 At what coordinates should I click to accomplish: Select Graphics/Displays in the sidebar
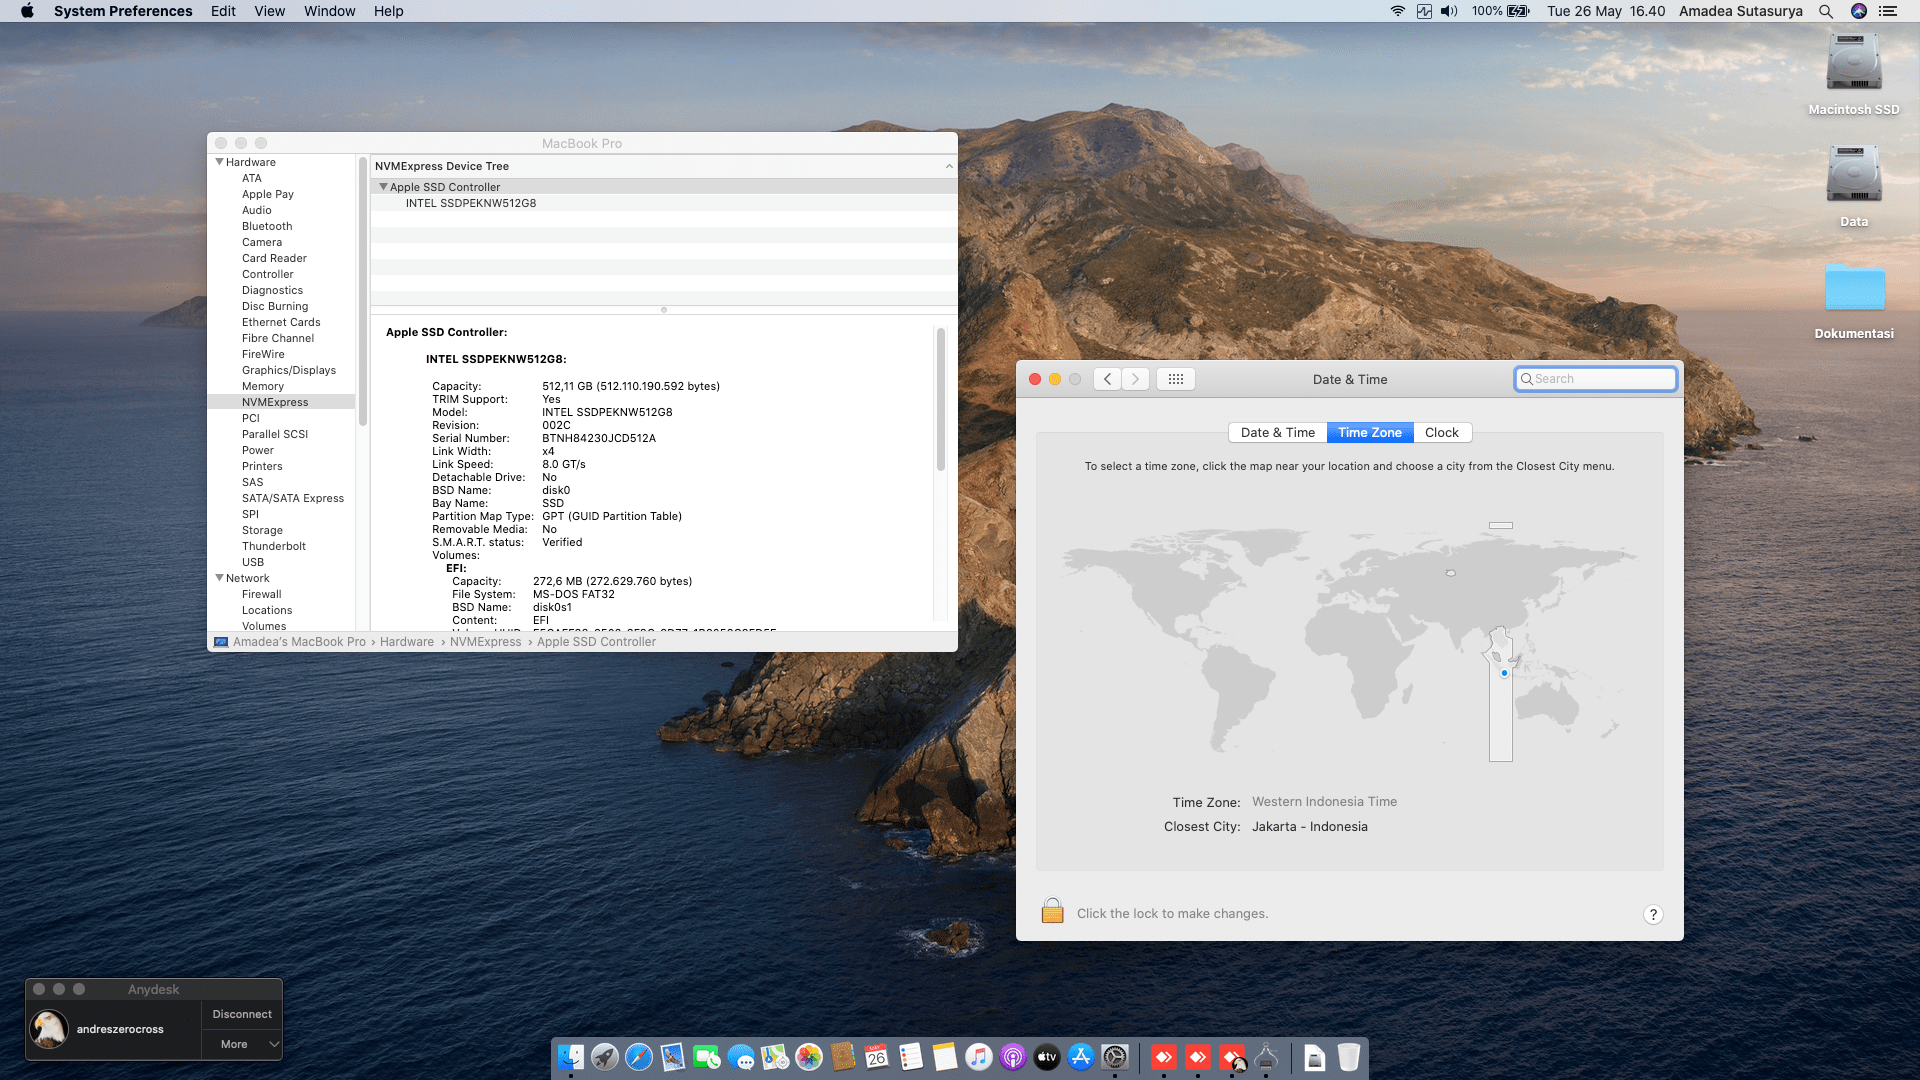point(288,370)
